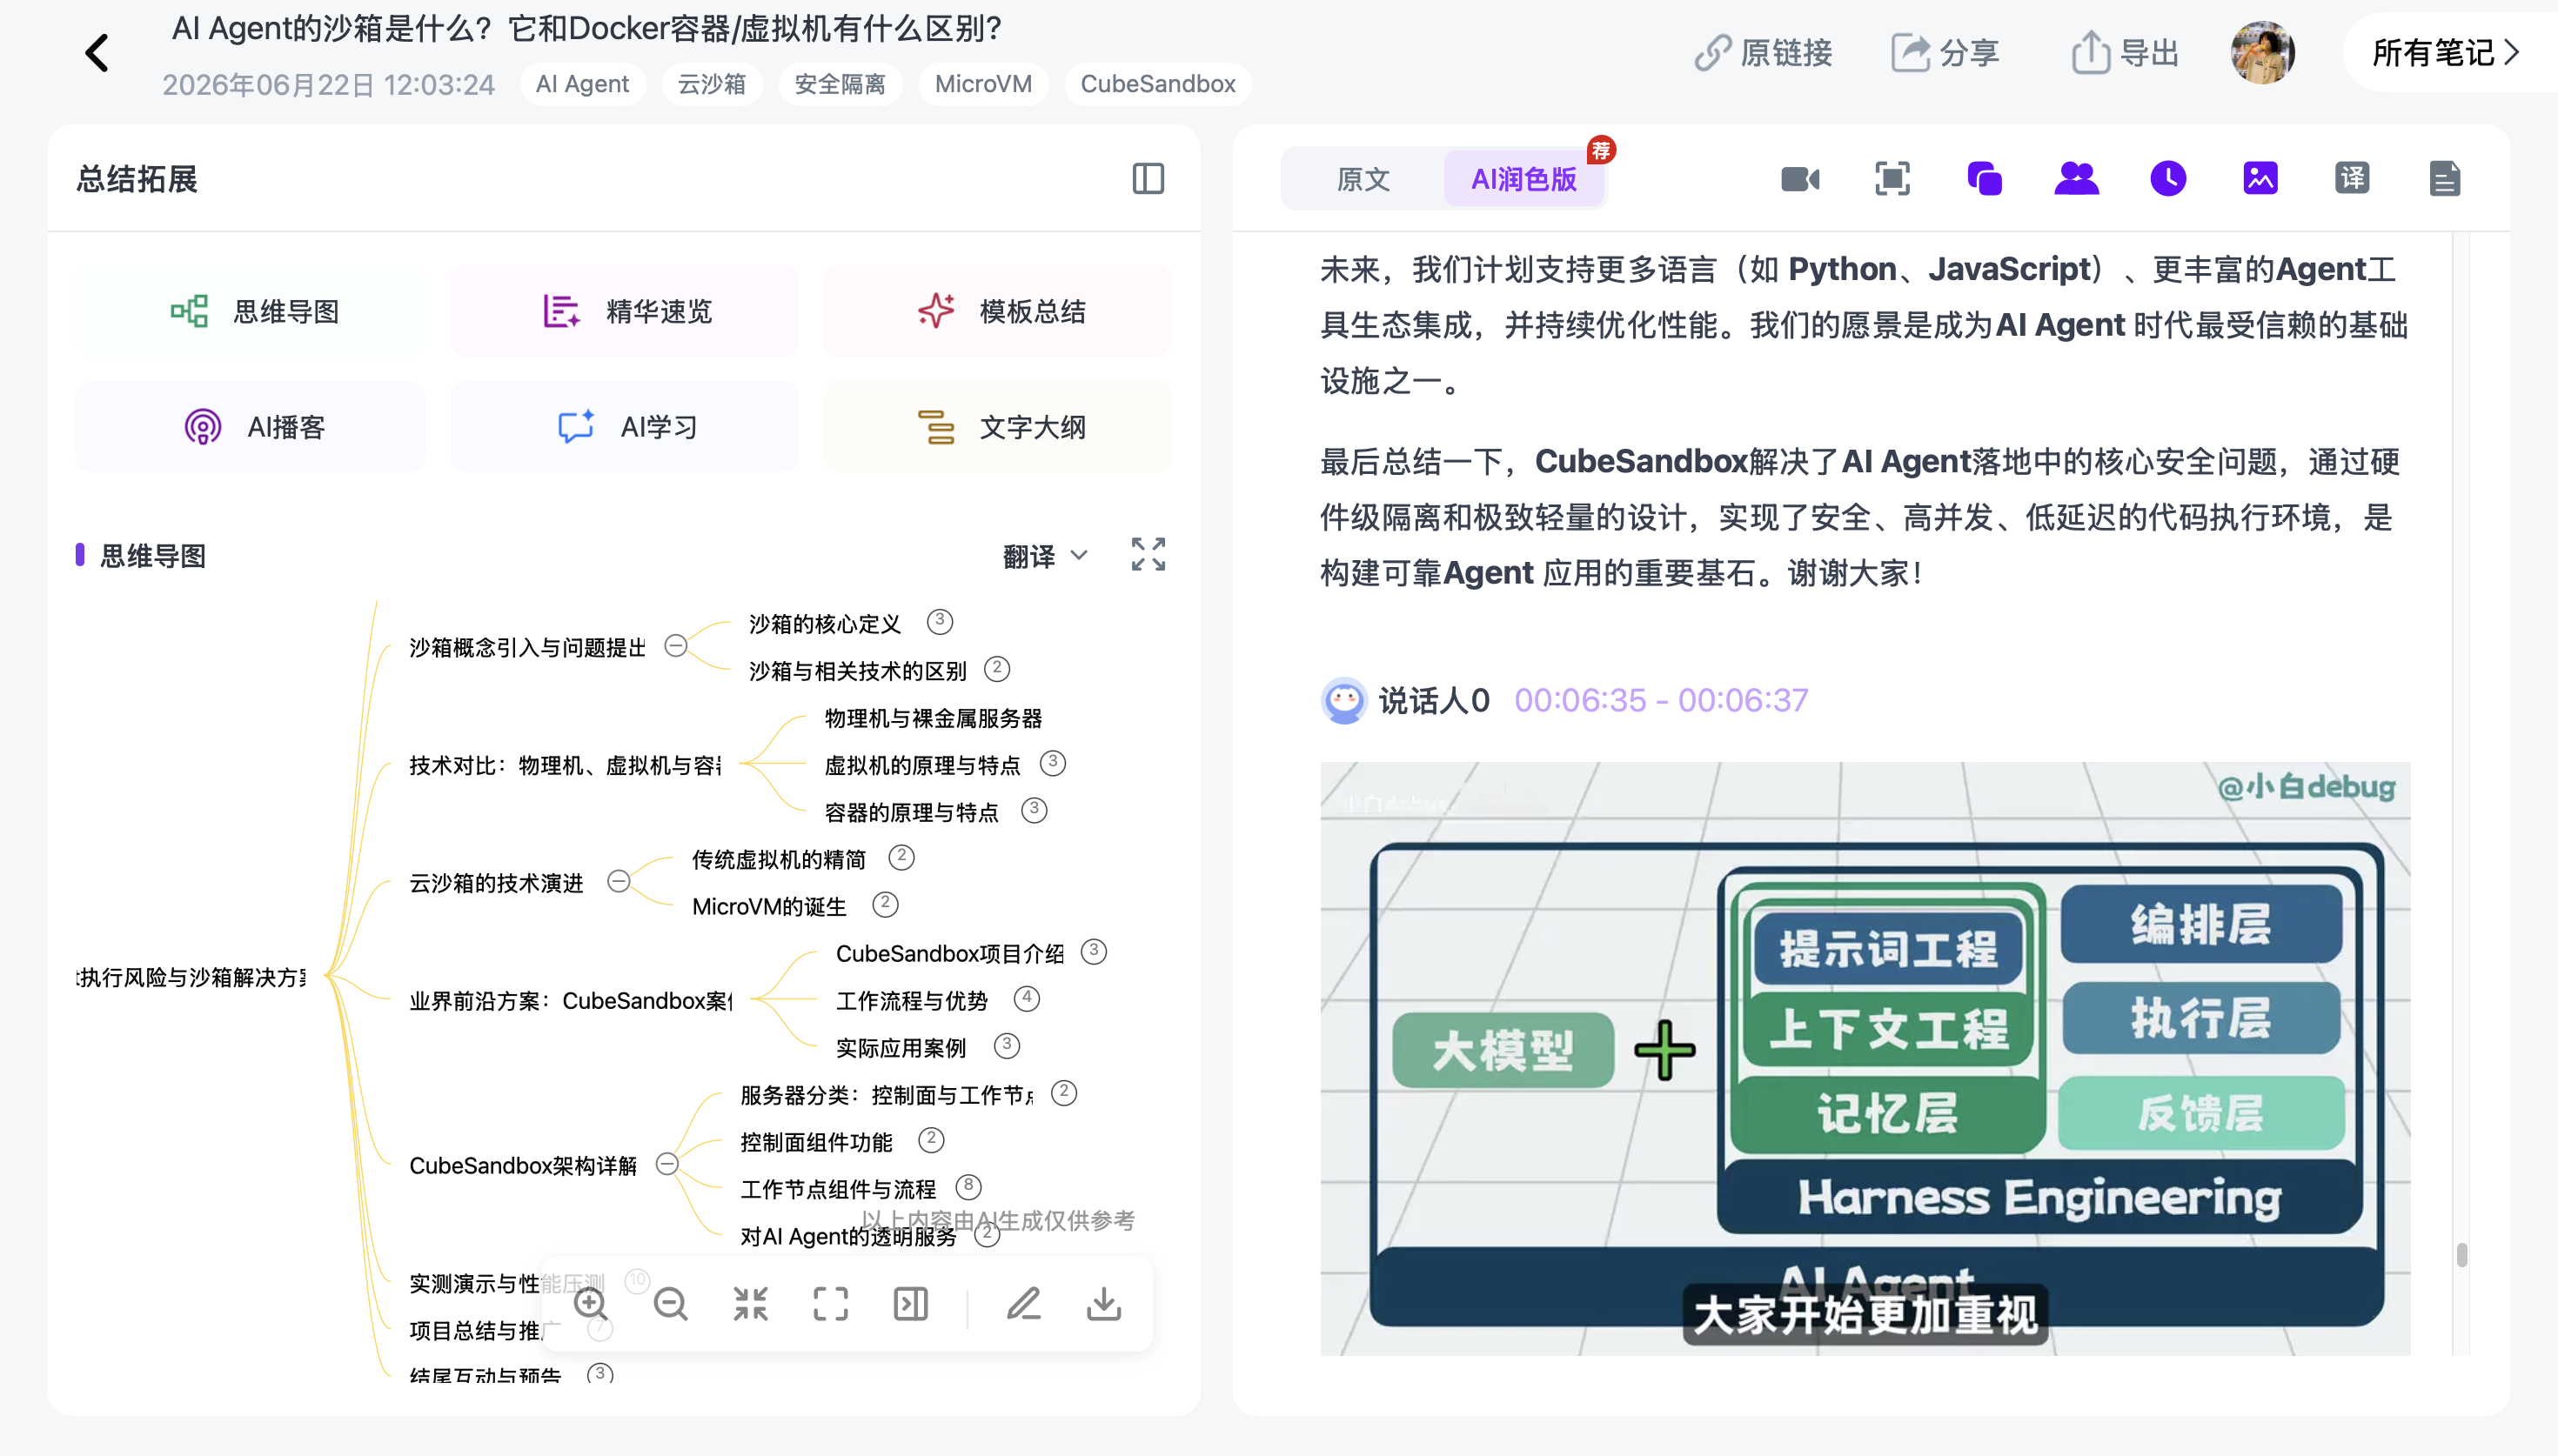Zoom out the mind map
Screen dimensions: 2558x1456
671,1304
